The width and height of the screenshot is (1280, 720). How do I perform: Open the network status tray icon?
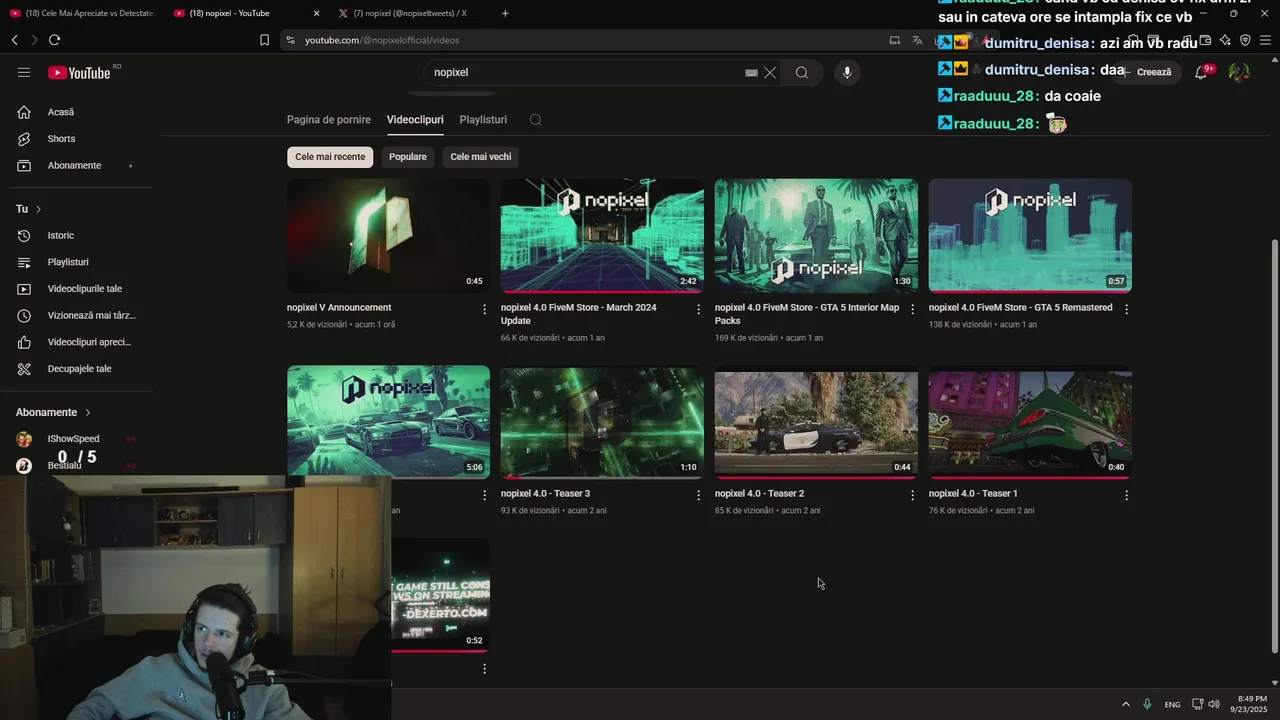(x=1198, y=704)
